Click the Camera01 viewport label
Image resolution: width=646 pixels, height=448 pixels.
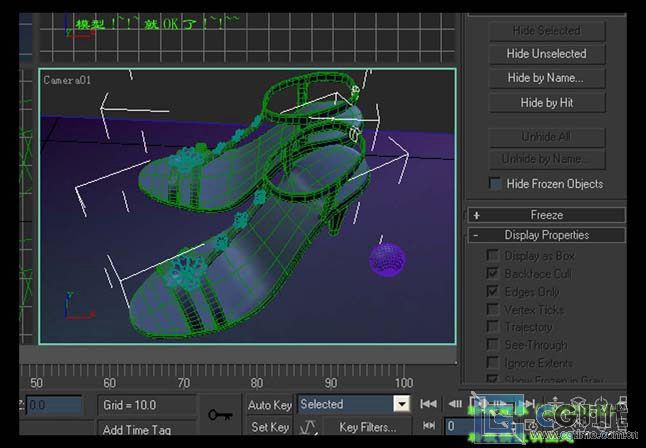(67, 79)
